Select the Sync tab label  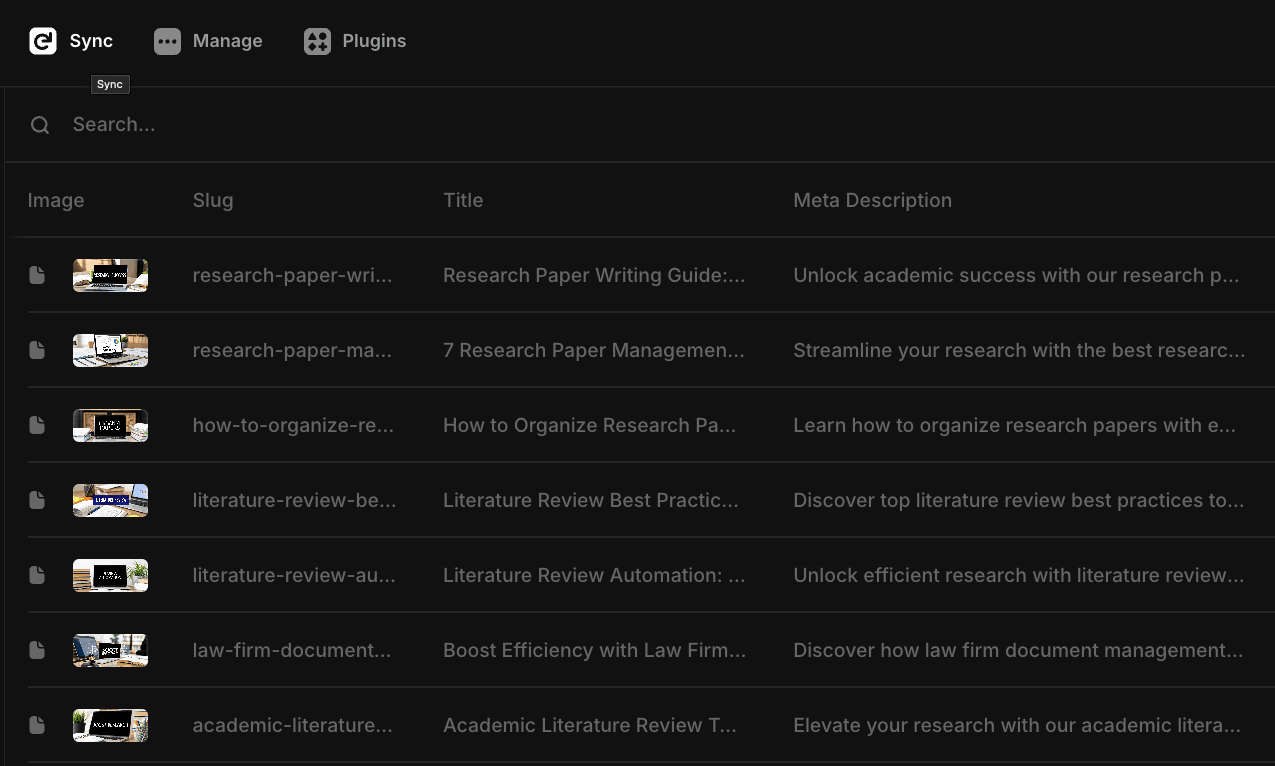pyautogui.click(x=90, y=41)
